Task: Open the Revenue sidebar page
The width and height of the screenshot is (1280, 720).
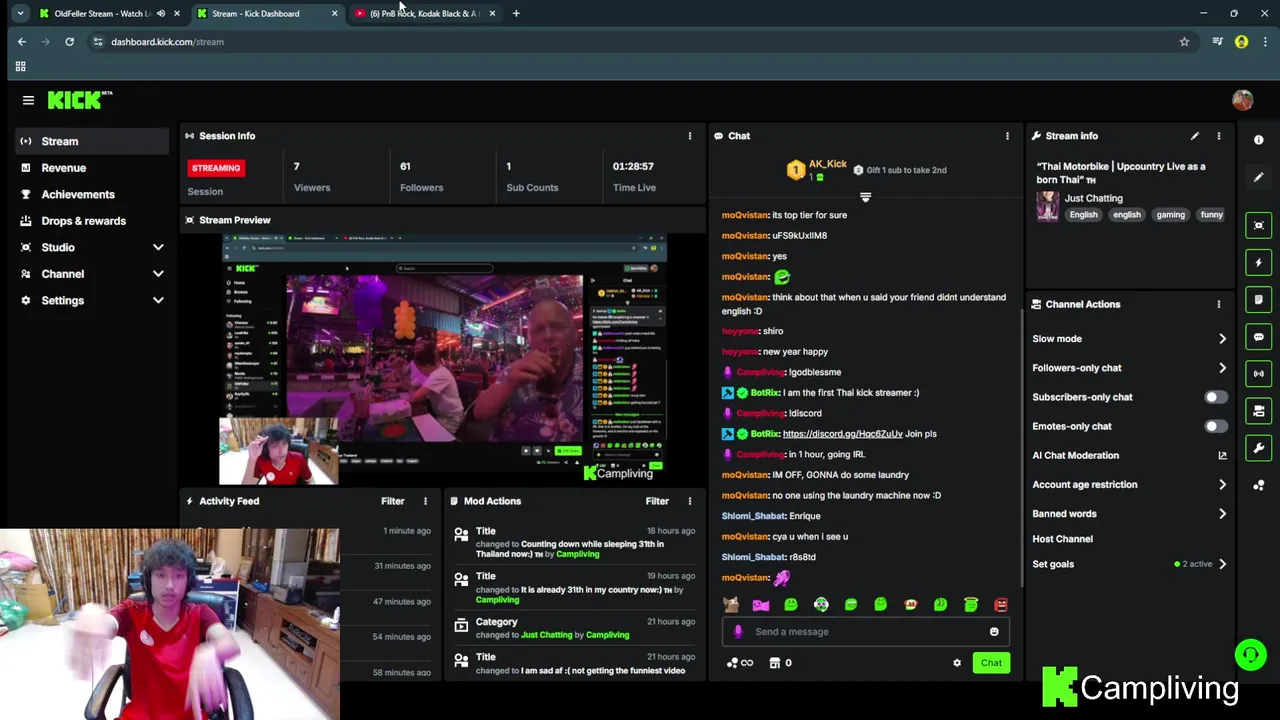Action: click(x=92, y=168)
